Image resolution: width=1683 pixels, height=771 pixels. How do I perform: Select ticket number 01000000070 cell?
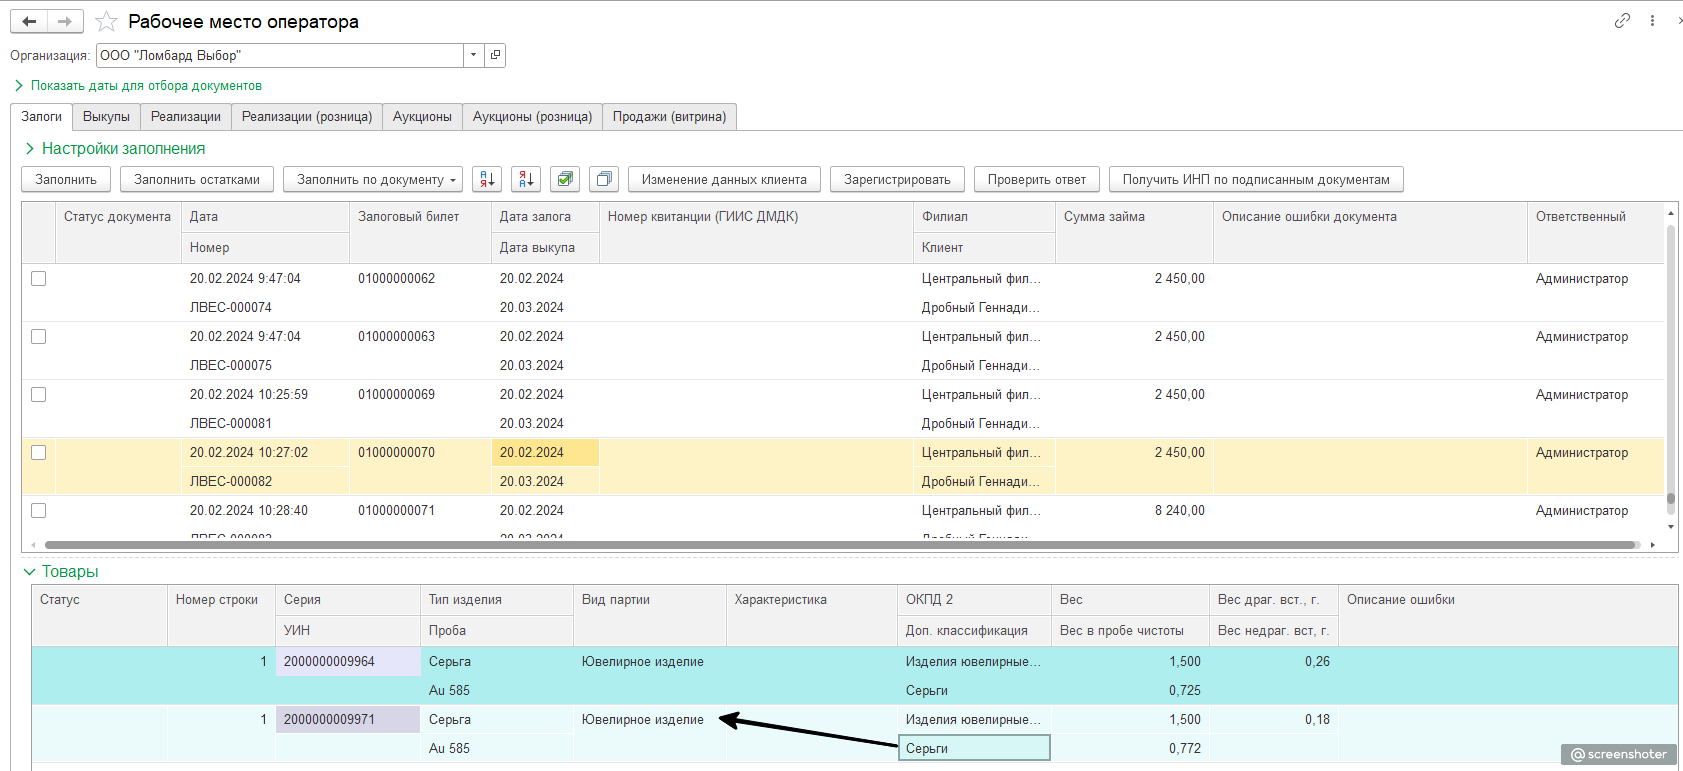pyautogui.click(x=420, y=452)
